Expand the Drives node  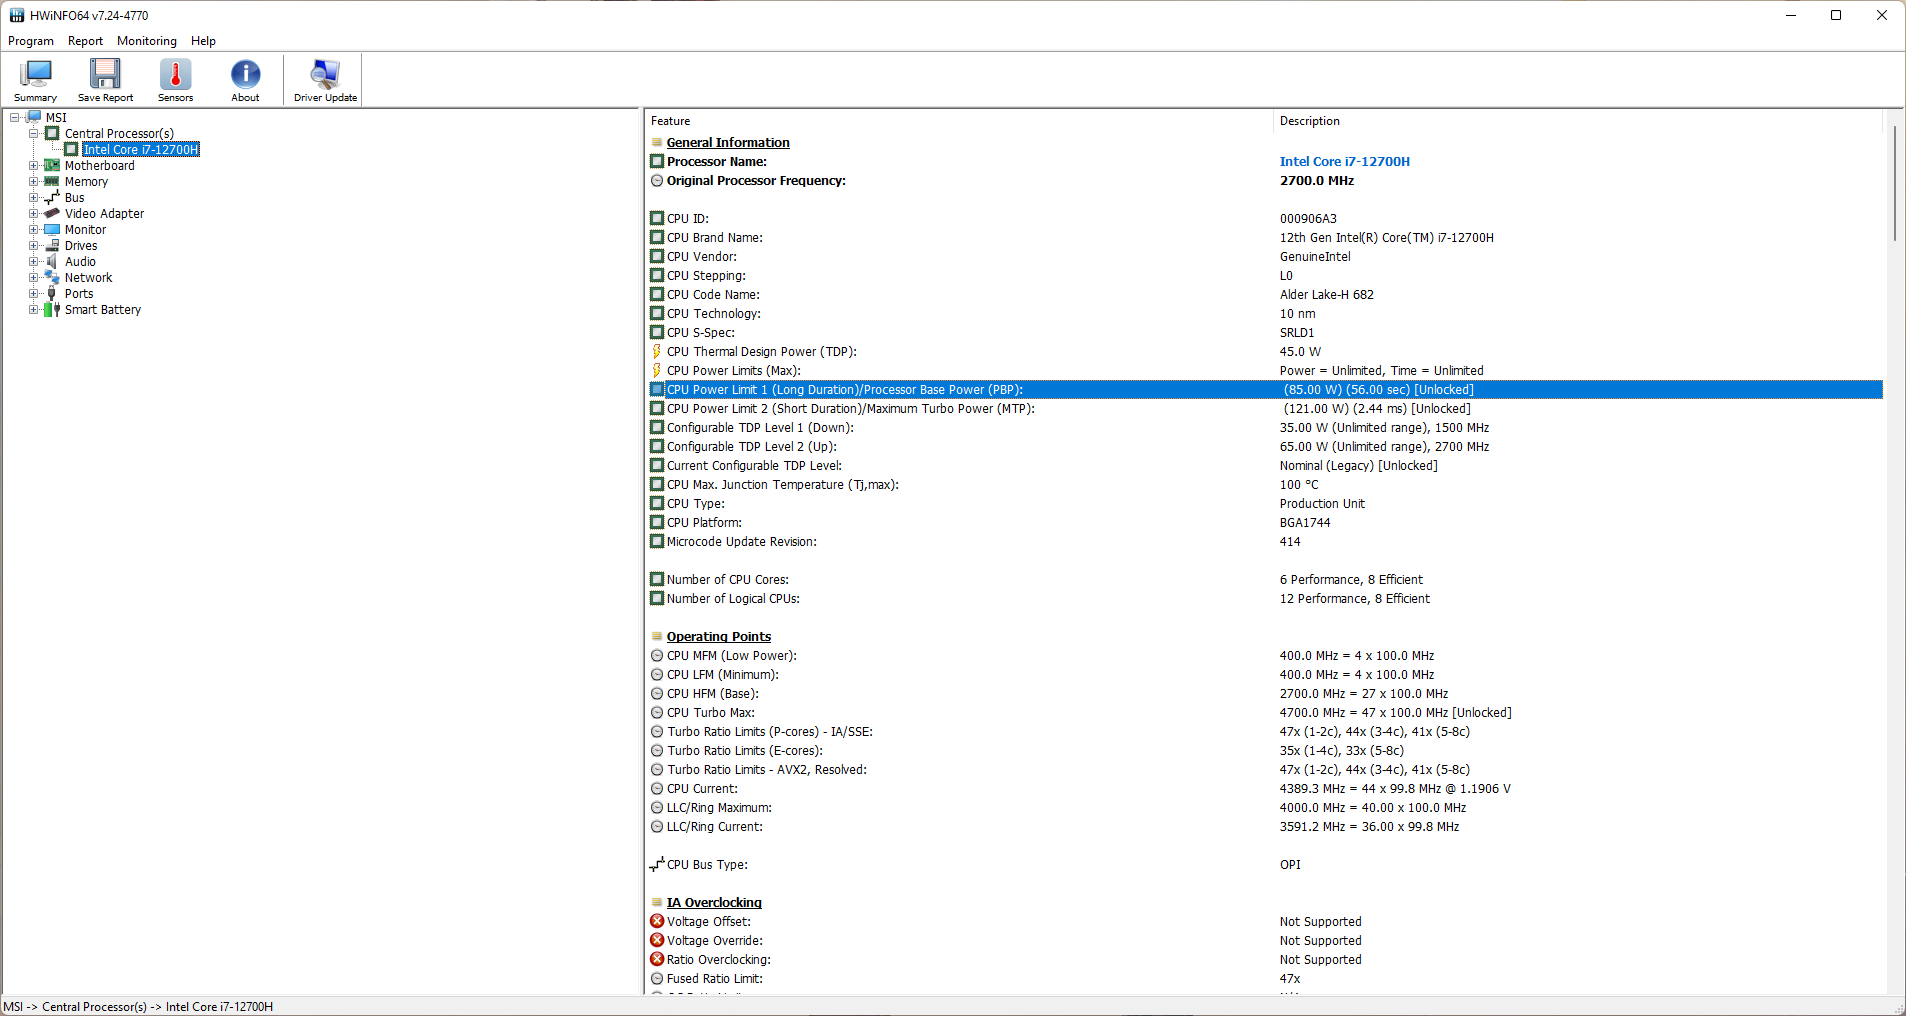33,246
